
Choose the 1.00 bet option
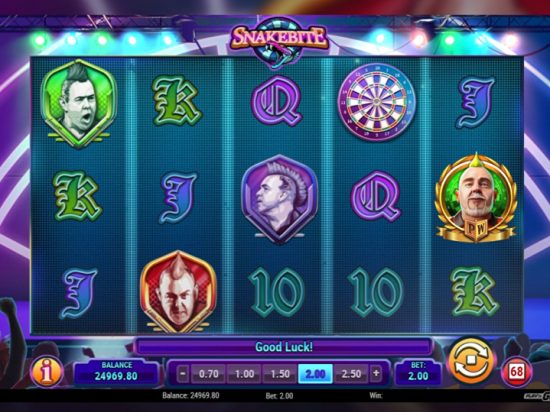(244, 374)
